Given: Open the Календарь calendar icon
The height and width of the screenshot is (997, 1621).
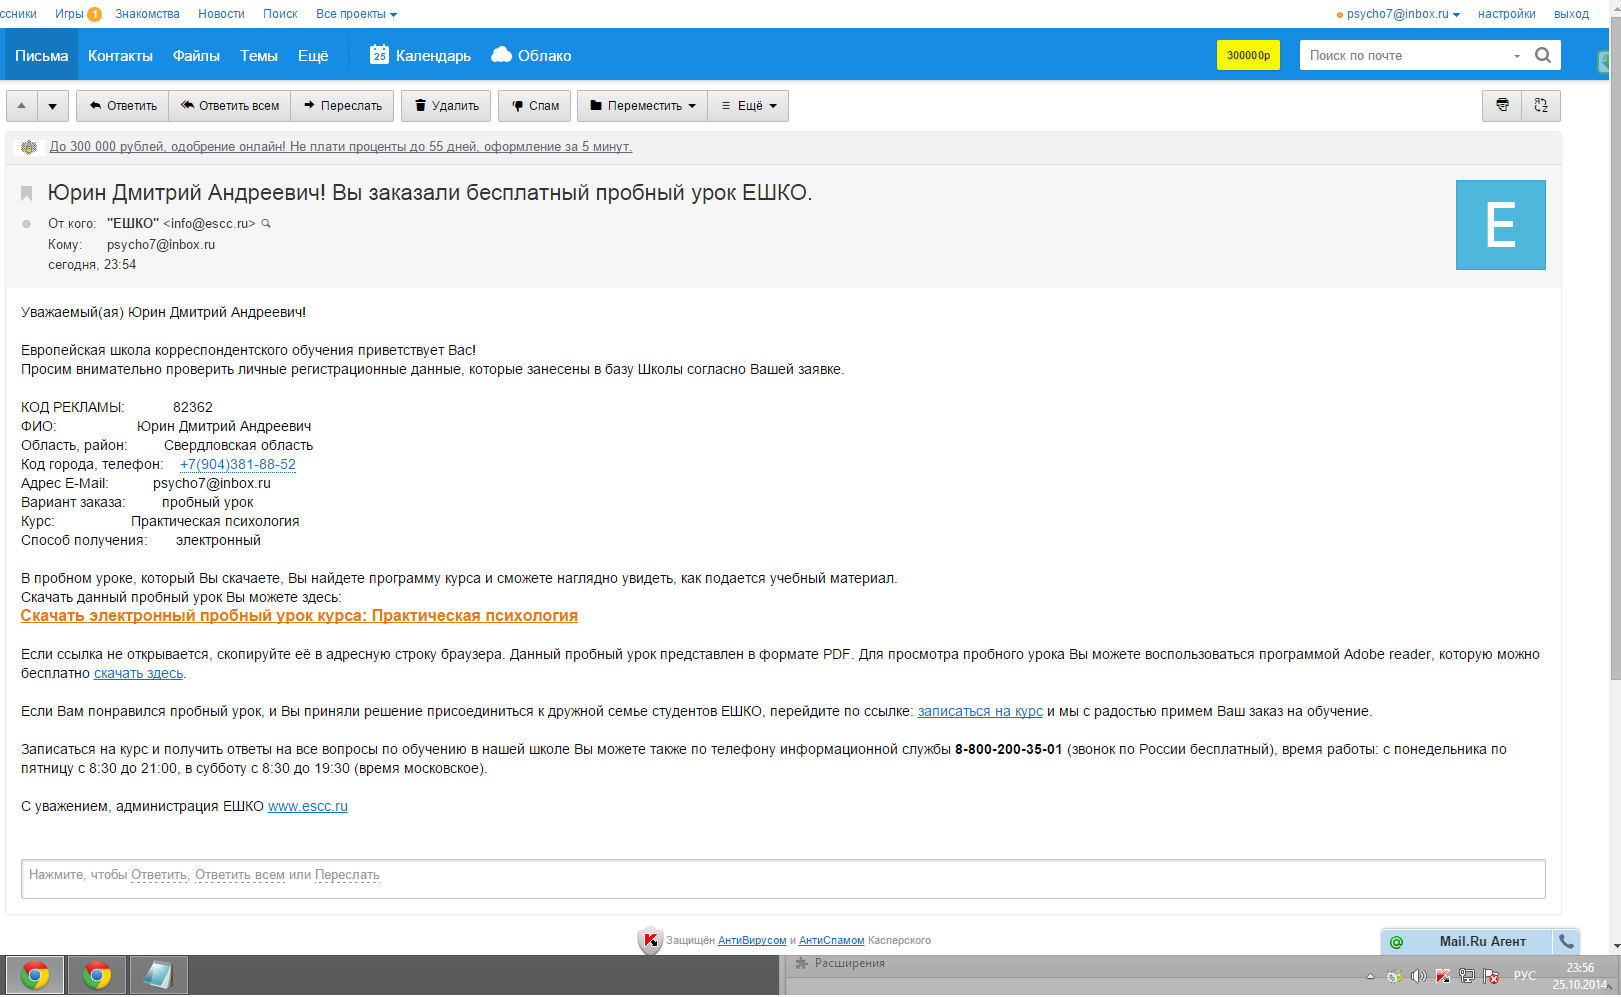Looking at the screenshot, I should pyautogui.click(x=379, y=55).
